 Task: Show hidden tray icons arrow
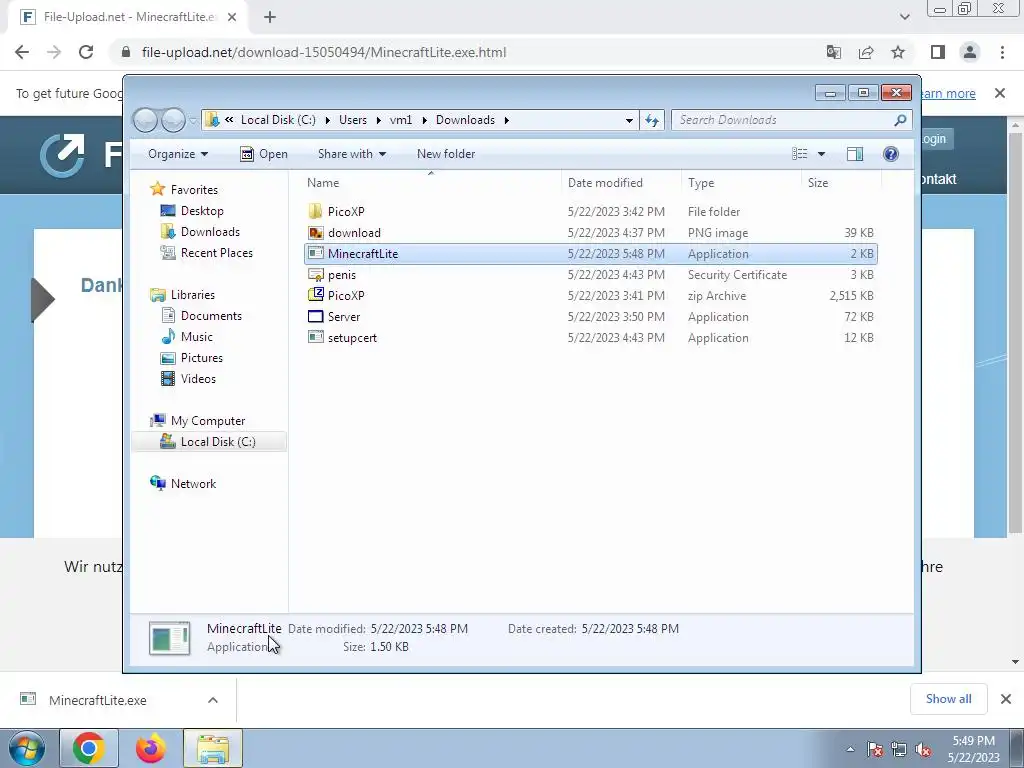pos(850,749)
